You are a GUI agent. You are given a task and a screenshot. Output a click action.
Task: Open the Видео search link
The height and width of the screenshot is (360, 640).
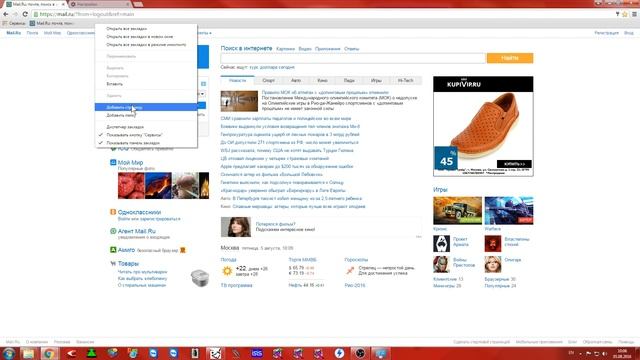305,49
